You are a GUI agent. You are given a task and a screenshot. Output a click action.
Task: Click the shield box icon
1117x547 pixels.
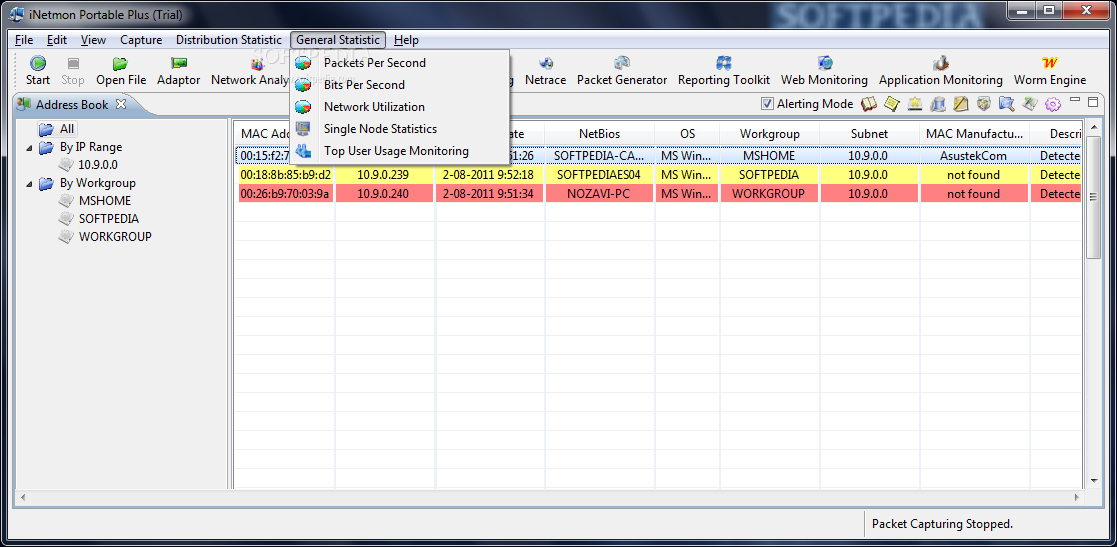pos(984,104)
